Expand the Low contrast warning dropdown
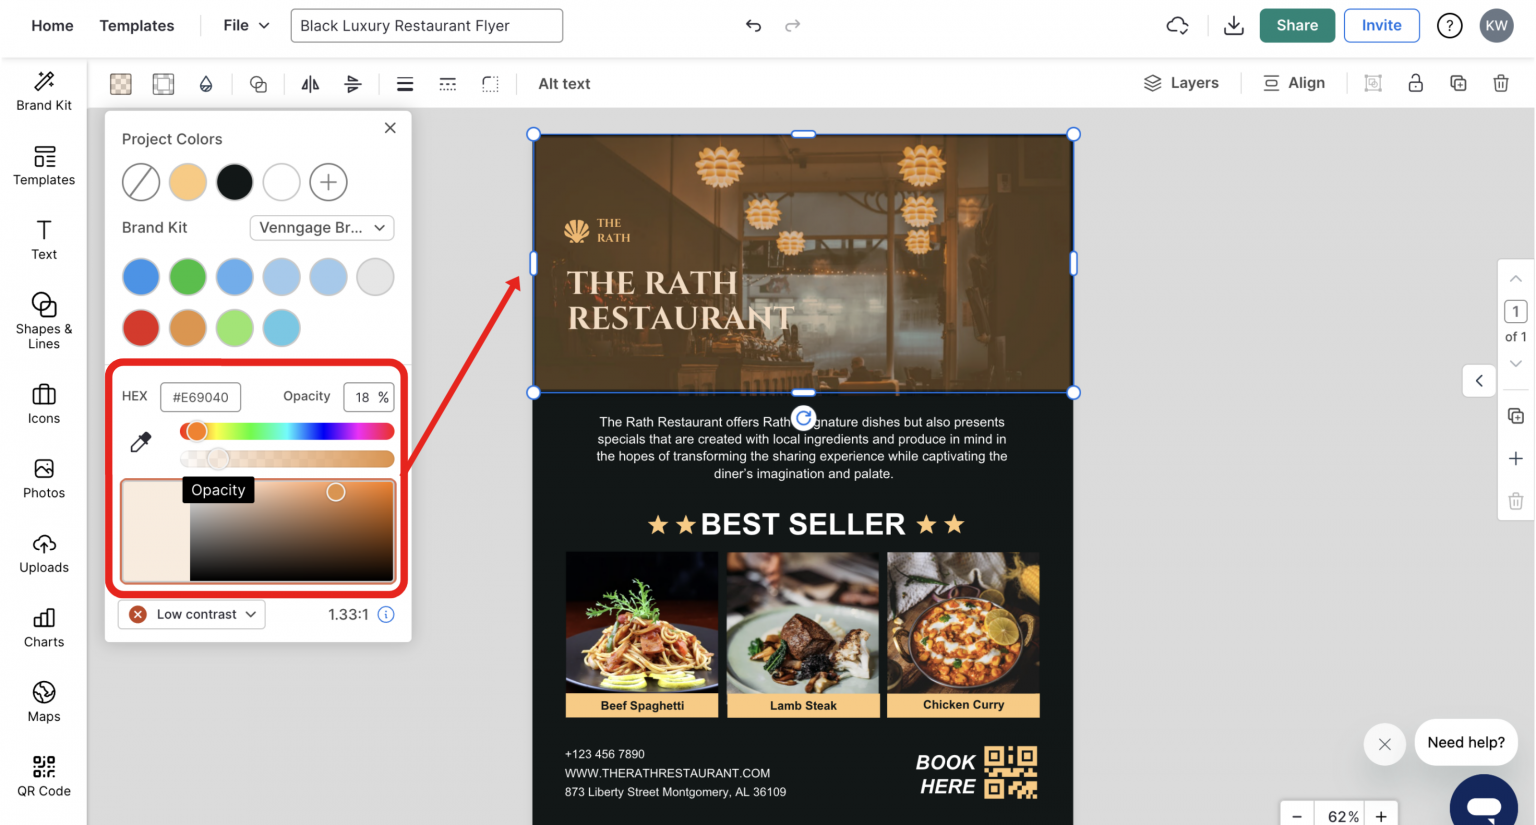The height and width of the screenshot is (825, 1536). click(x=191, y=614)
